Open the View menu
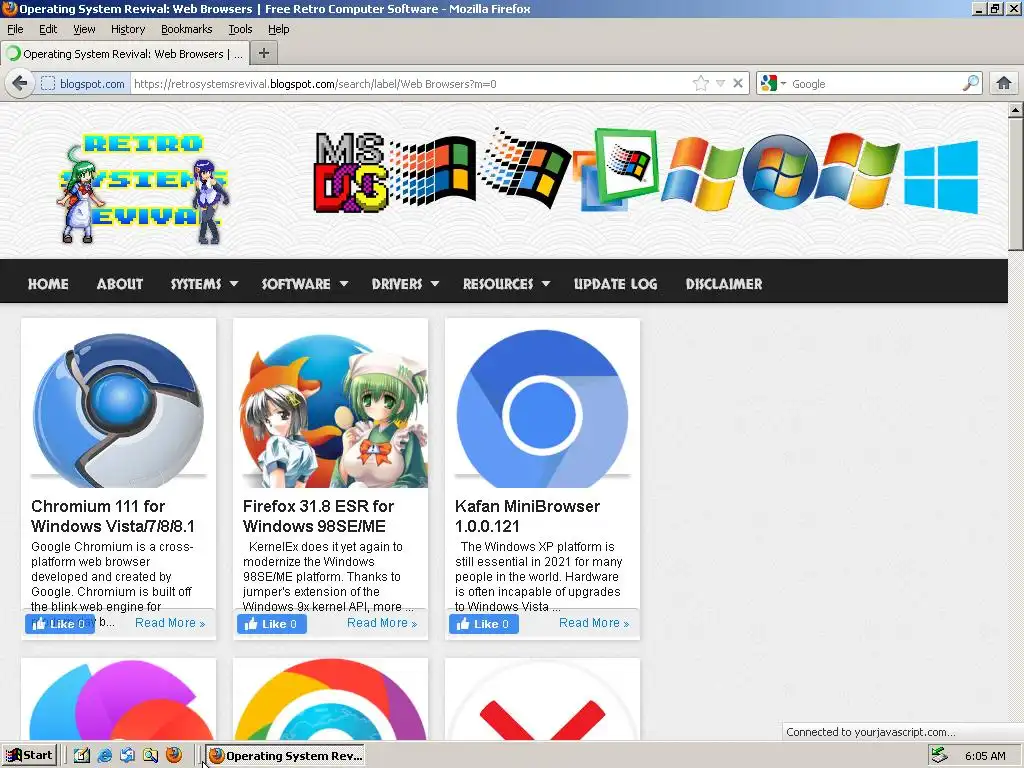Screen dimensions: 1024x768 (x=84, y=29)
